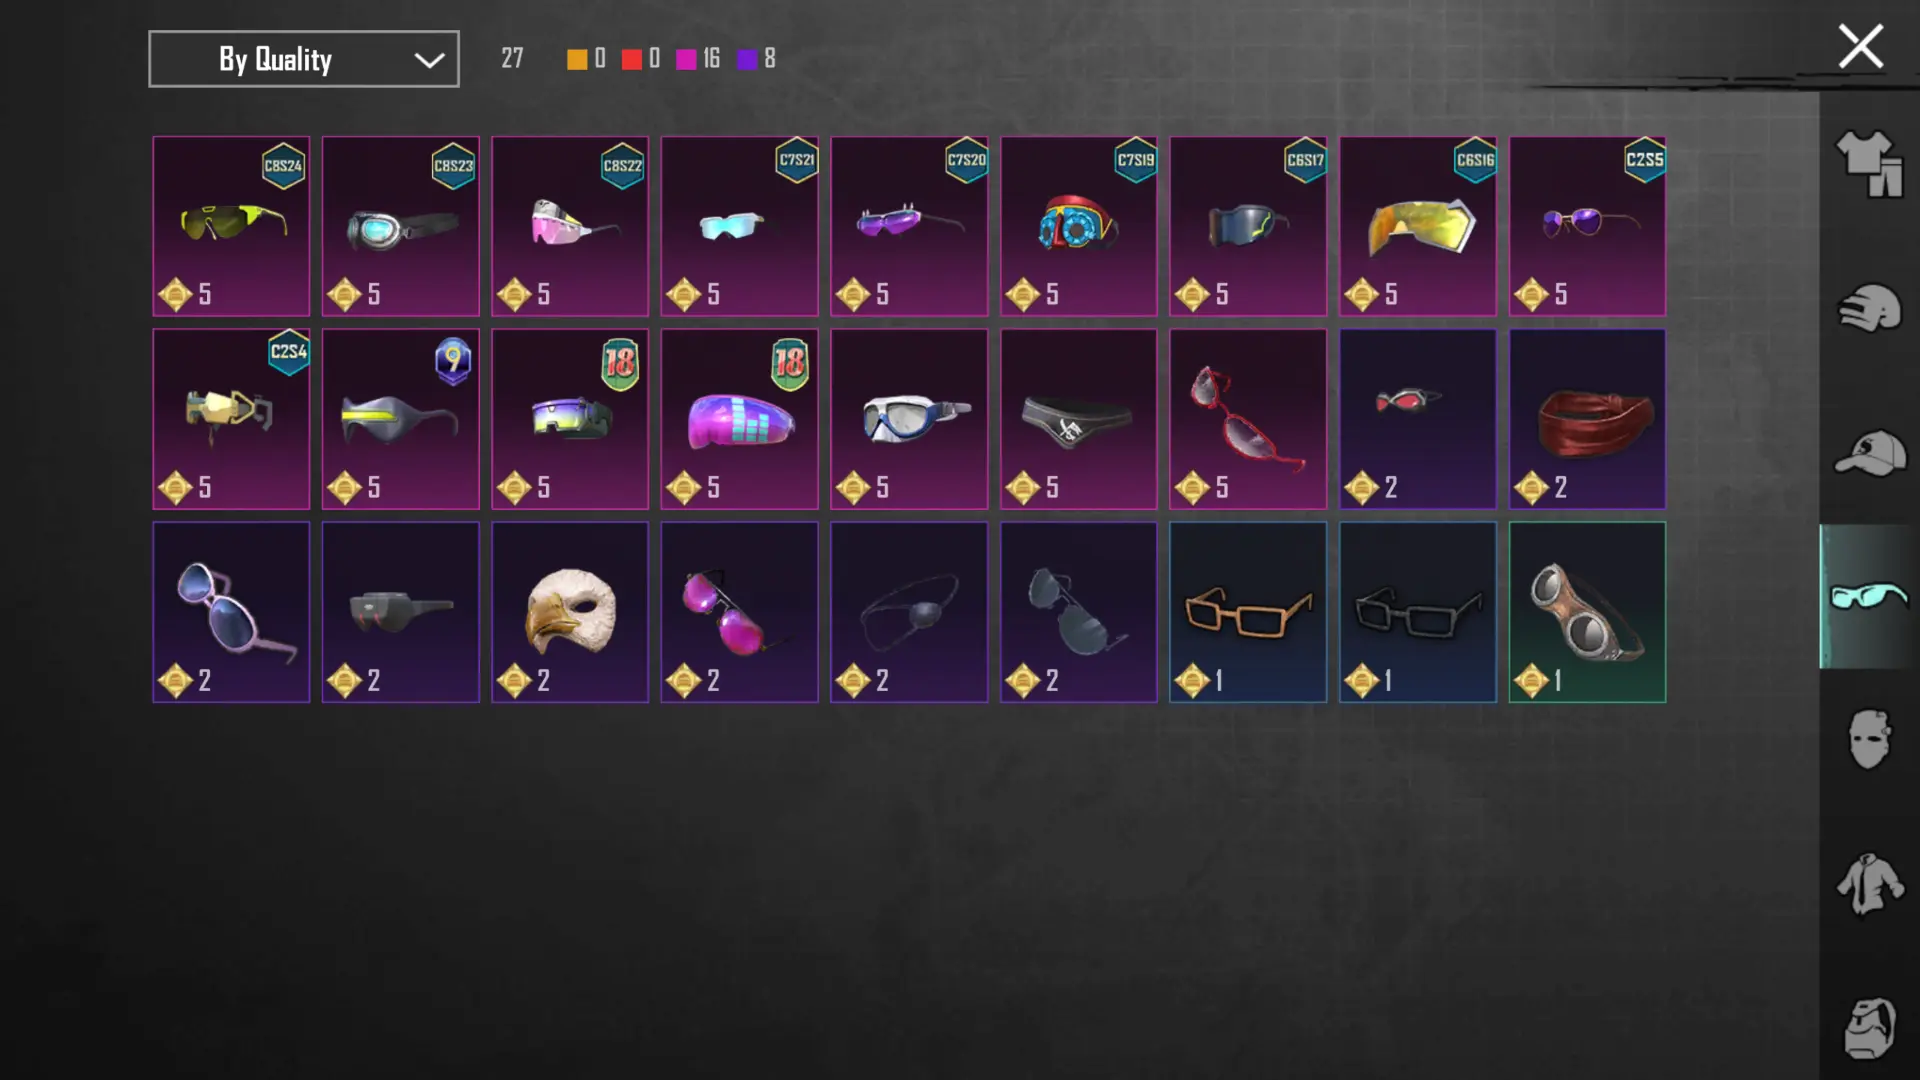Select the C8S24 yellow sunglasses item
Image resolution: width=1920 pixels, height=1080 pixels.
(231, 226)
